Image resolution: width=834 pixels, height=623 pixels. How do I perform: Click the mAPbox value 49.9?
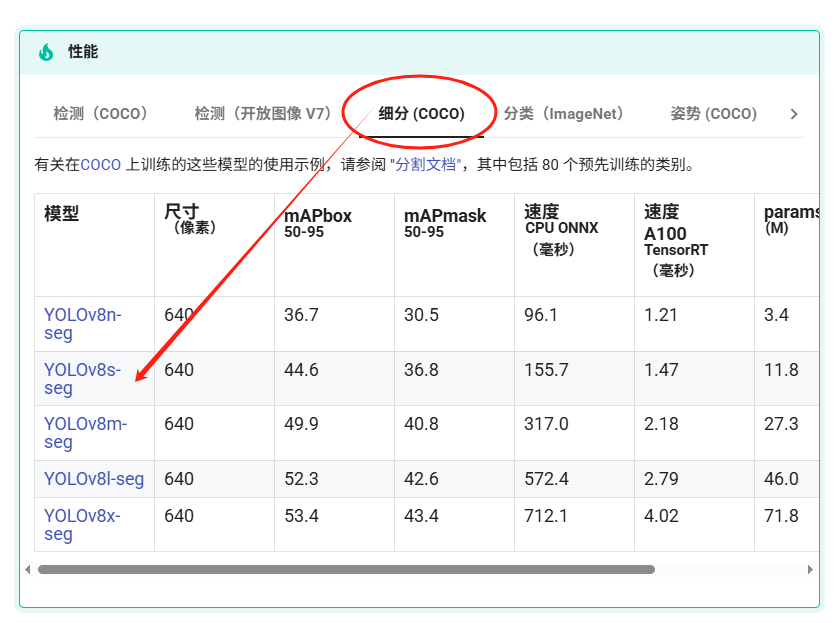point(301,423)
